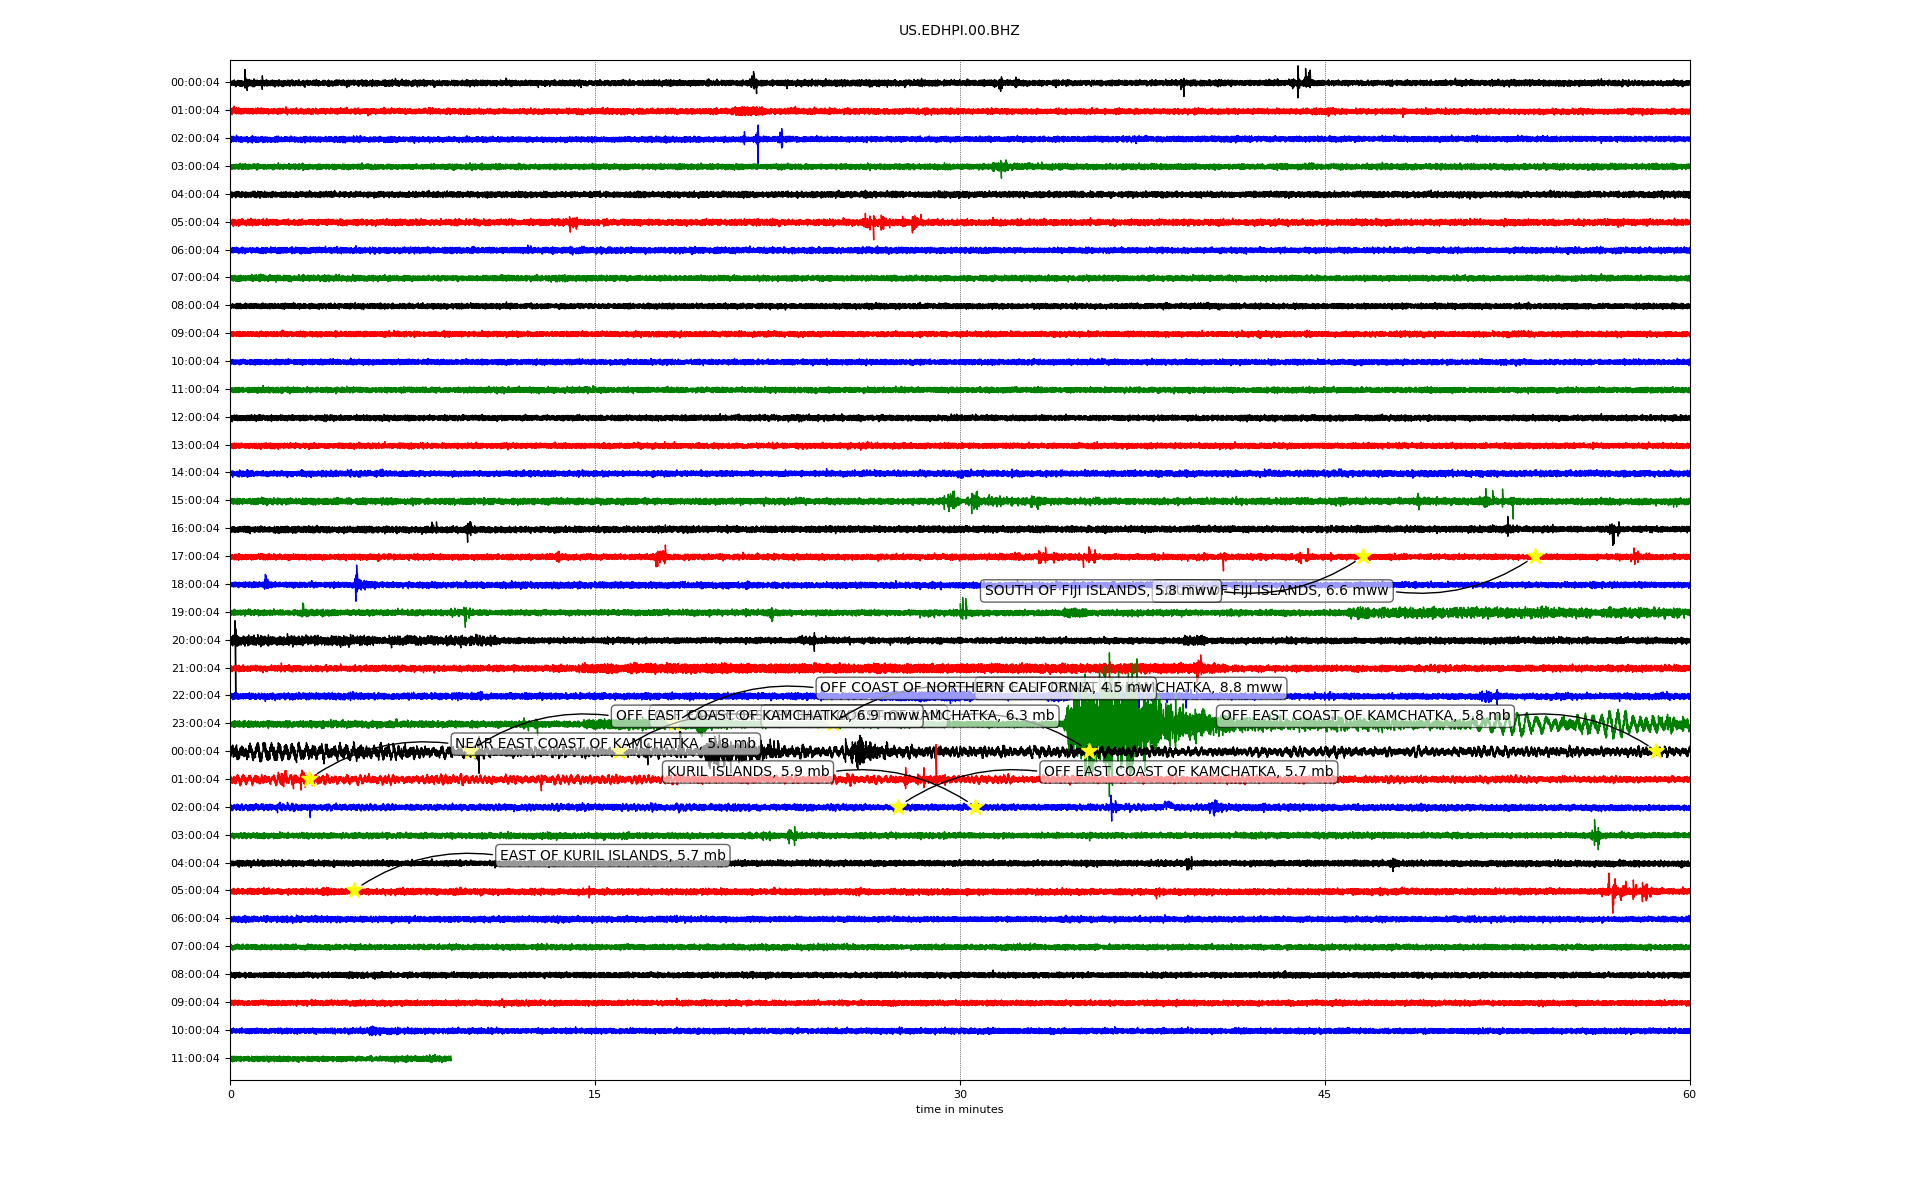1920x1200 pixels.
Task: Select the EAST OF KURIL ISLANDS, 5.7 mb annotation
Action: (613, 856)
